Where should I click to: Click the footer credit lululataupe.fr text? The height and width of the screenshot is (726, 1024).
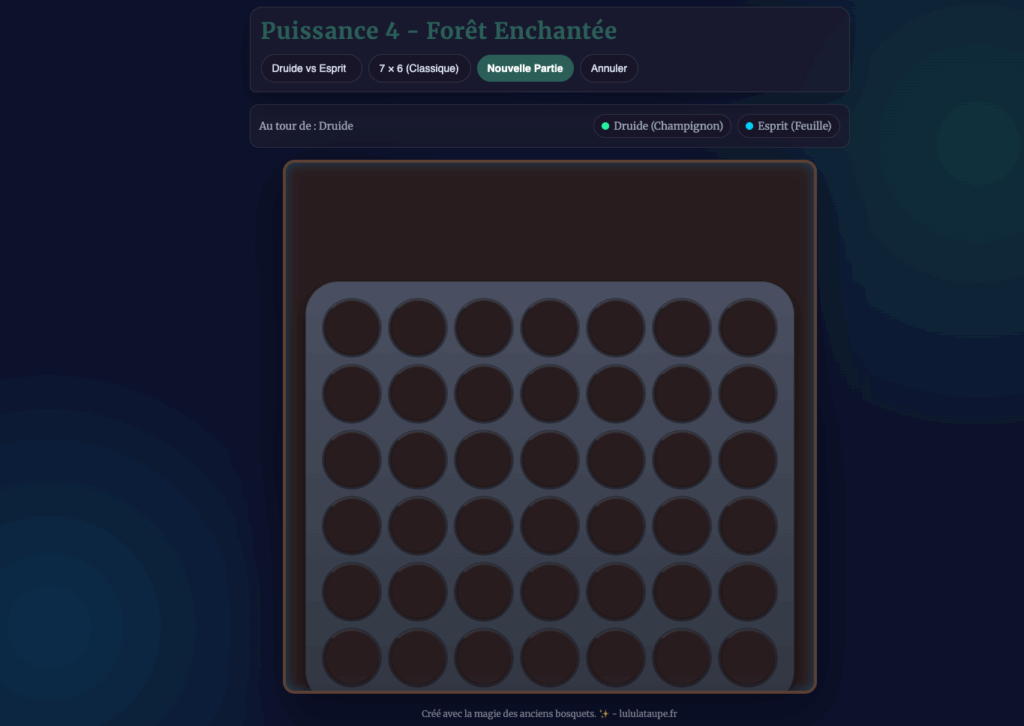pos(648,714)
